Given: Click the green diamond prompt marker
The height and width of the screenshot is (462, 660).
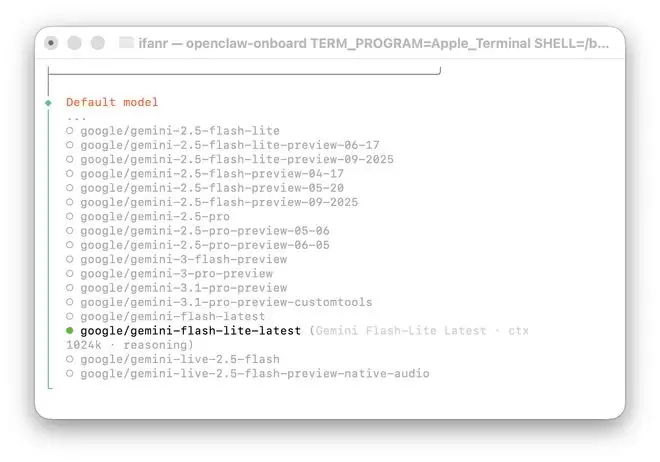Looking at the screenshot, I should 48,102.
